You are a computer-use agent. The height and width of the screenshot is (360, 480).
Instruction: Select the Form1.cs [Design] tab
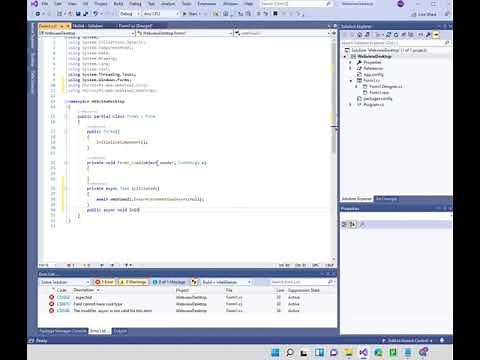(x=135, y=26)
